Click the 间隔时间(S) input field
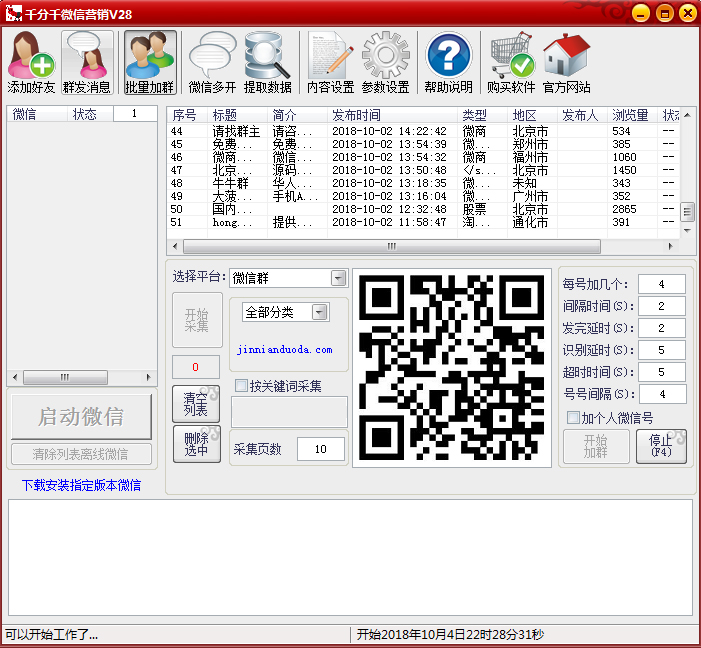701x648 pixels. pos(662,306)
